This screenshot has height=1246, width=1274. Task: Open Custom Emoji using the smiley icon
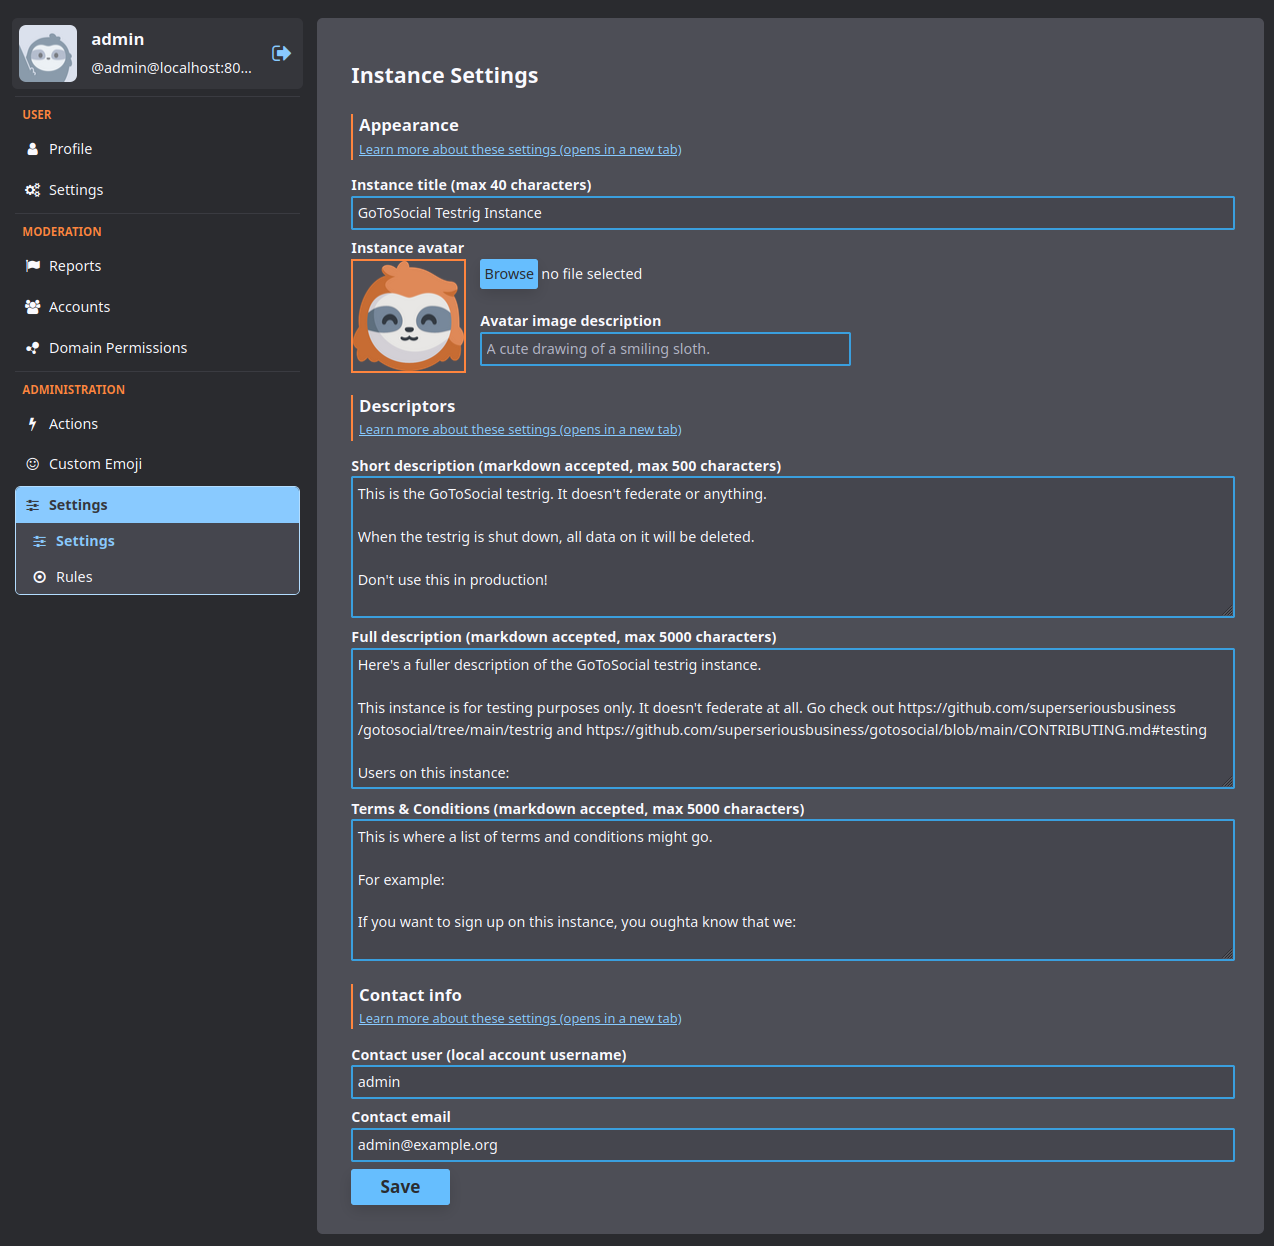point(33,463)
